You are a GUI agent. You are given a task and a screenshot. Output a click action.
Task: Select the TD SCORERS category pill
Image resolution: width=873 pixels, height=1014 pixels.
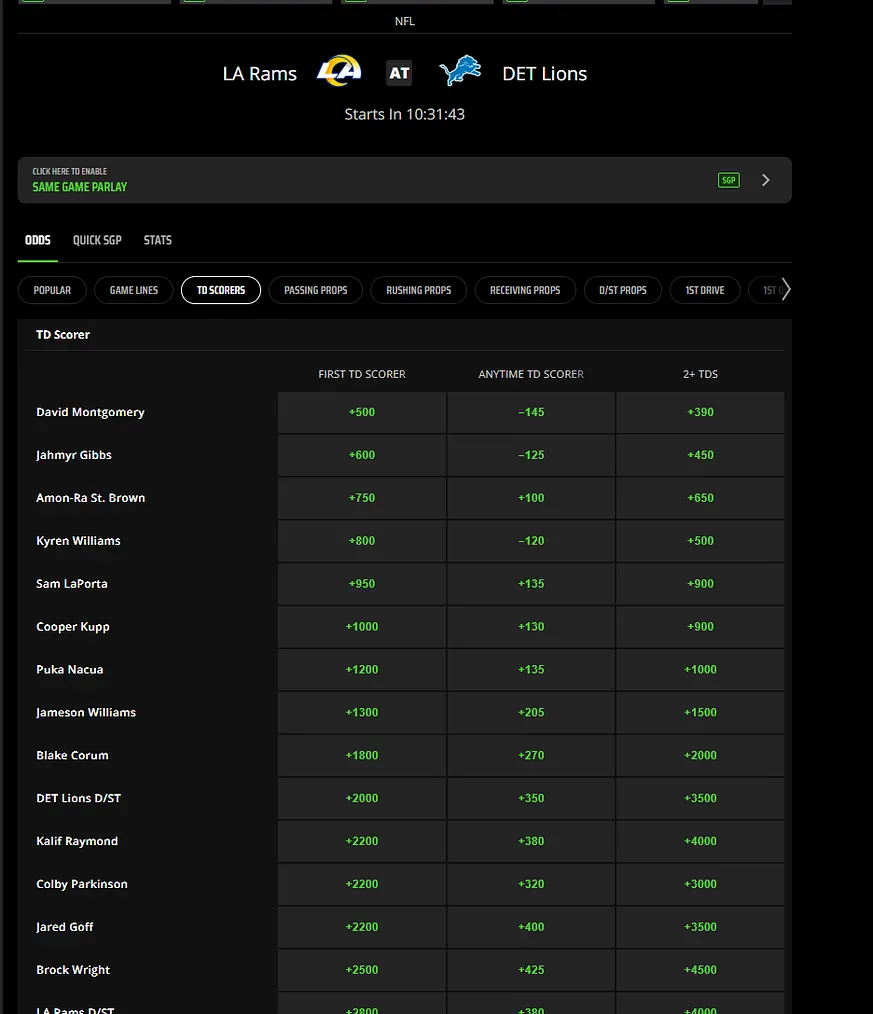221,290
